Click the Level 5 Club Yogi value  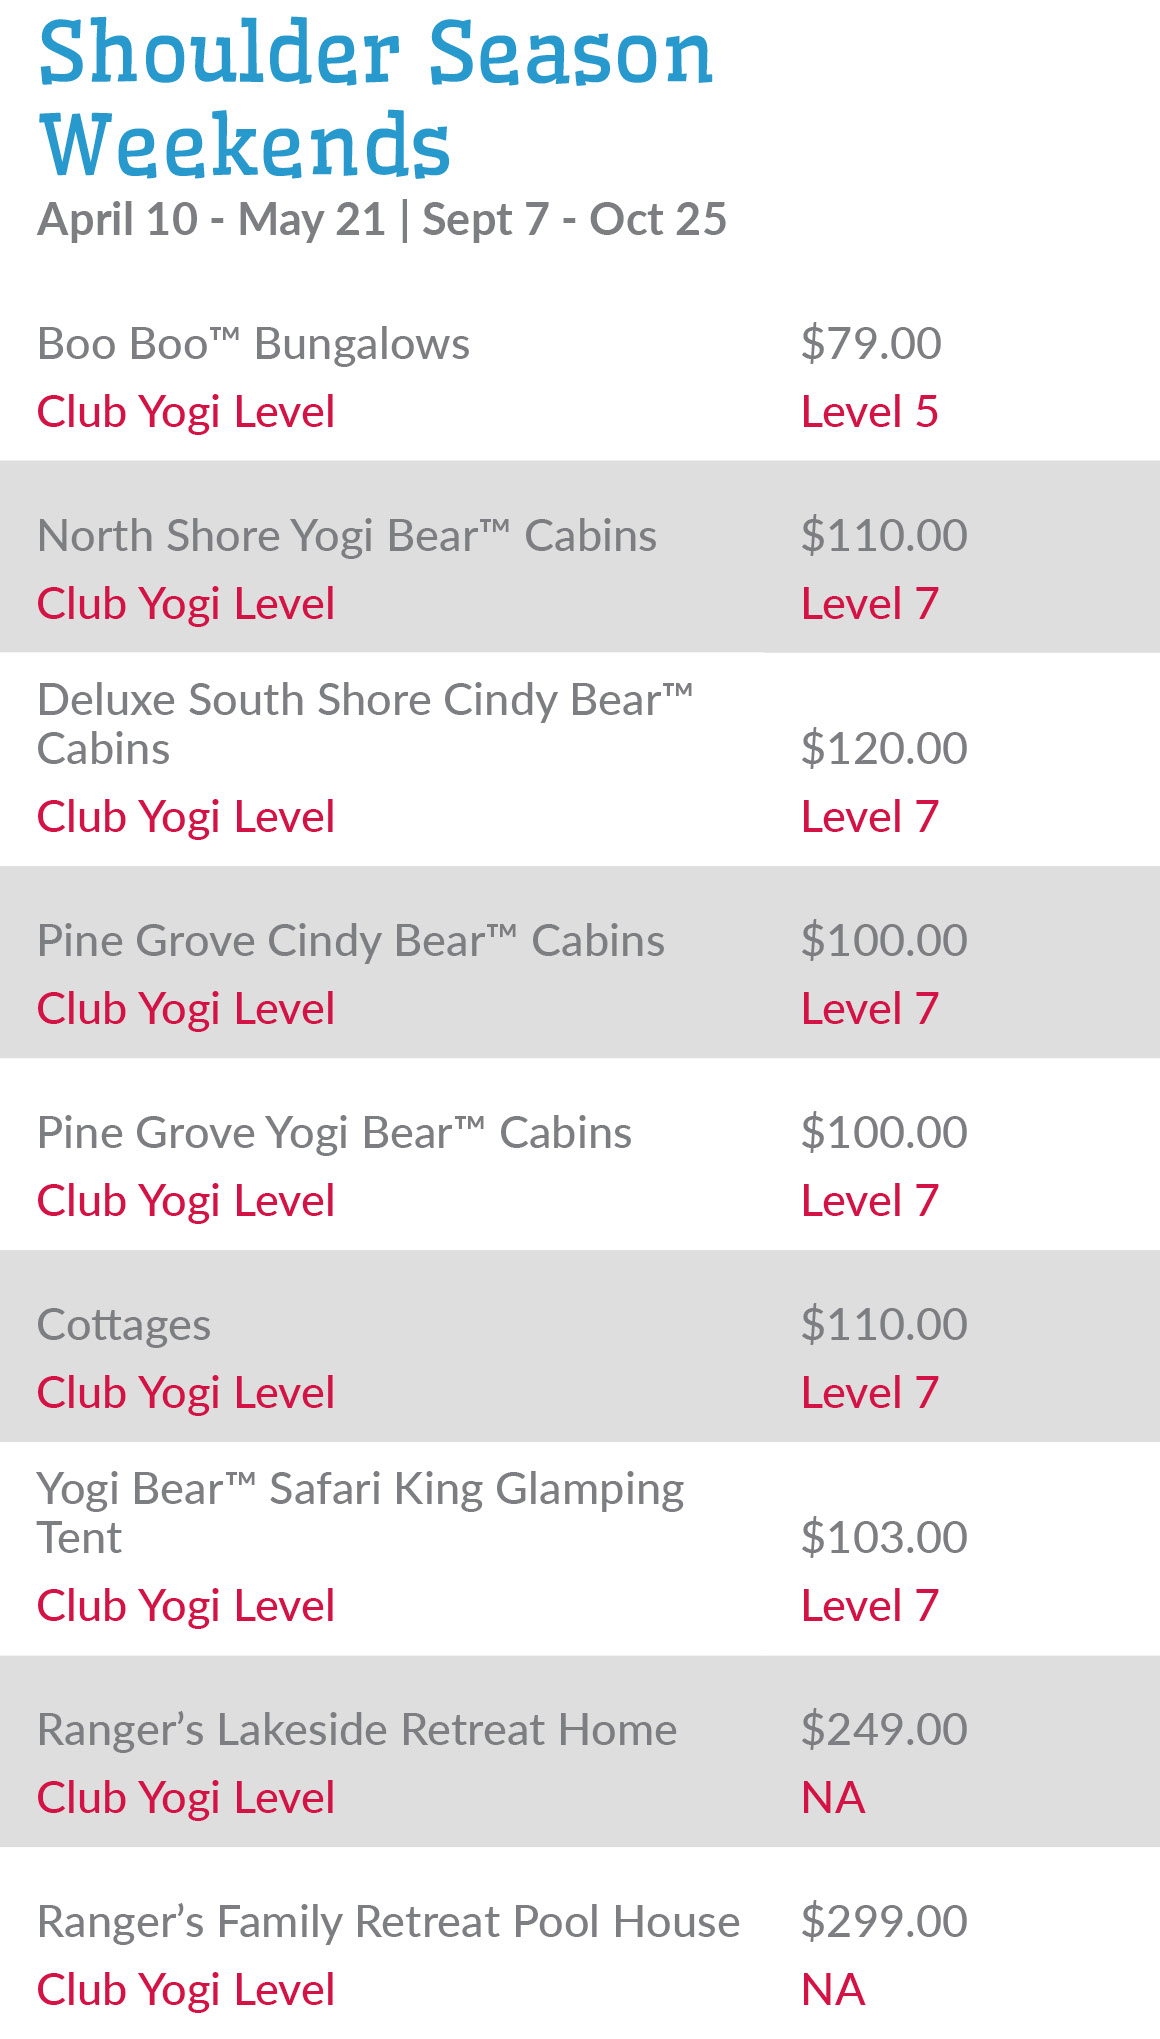pos(869,412)
